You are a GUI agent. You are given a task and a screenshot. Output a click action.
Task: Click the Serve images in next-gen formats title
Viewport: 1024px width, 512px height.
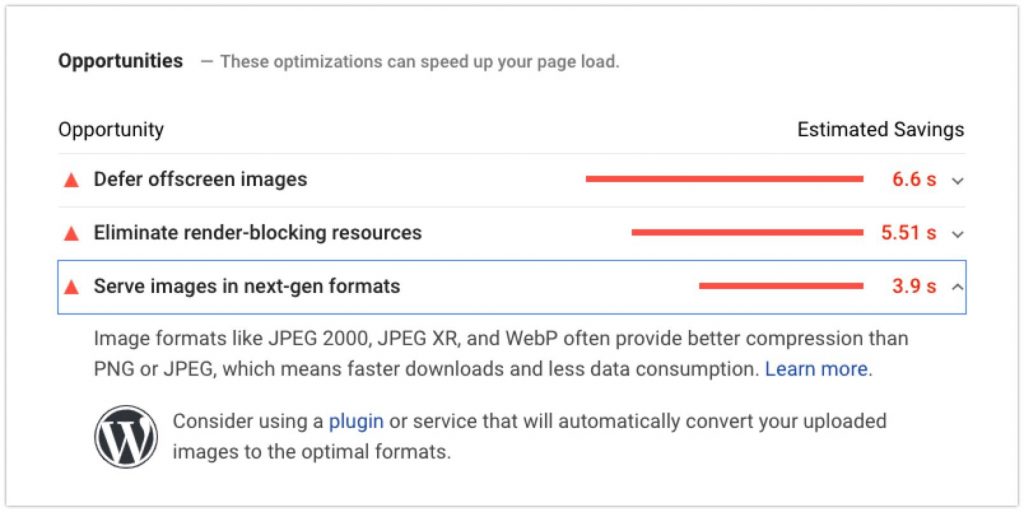click(x=247, y=286)
